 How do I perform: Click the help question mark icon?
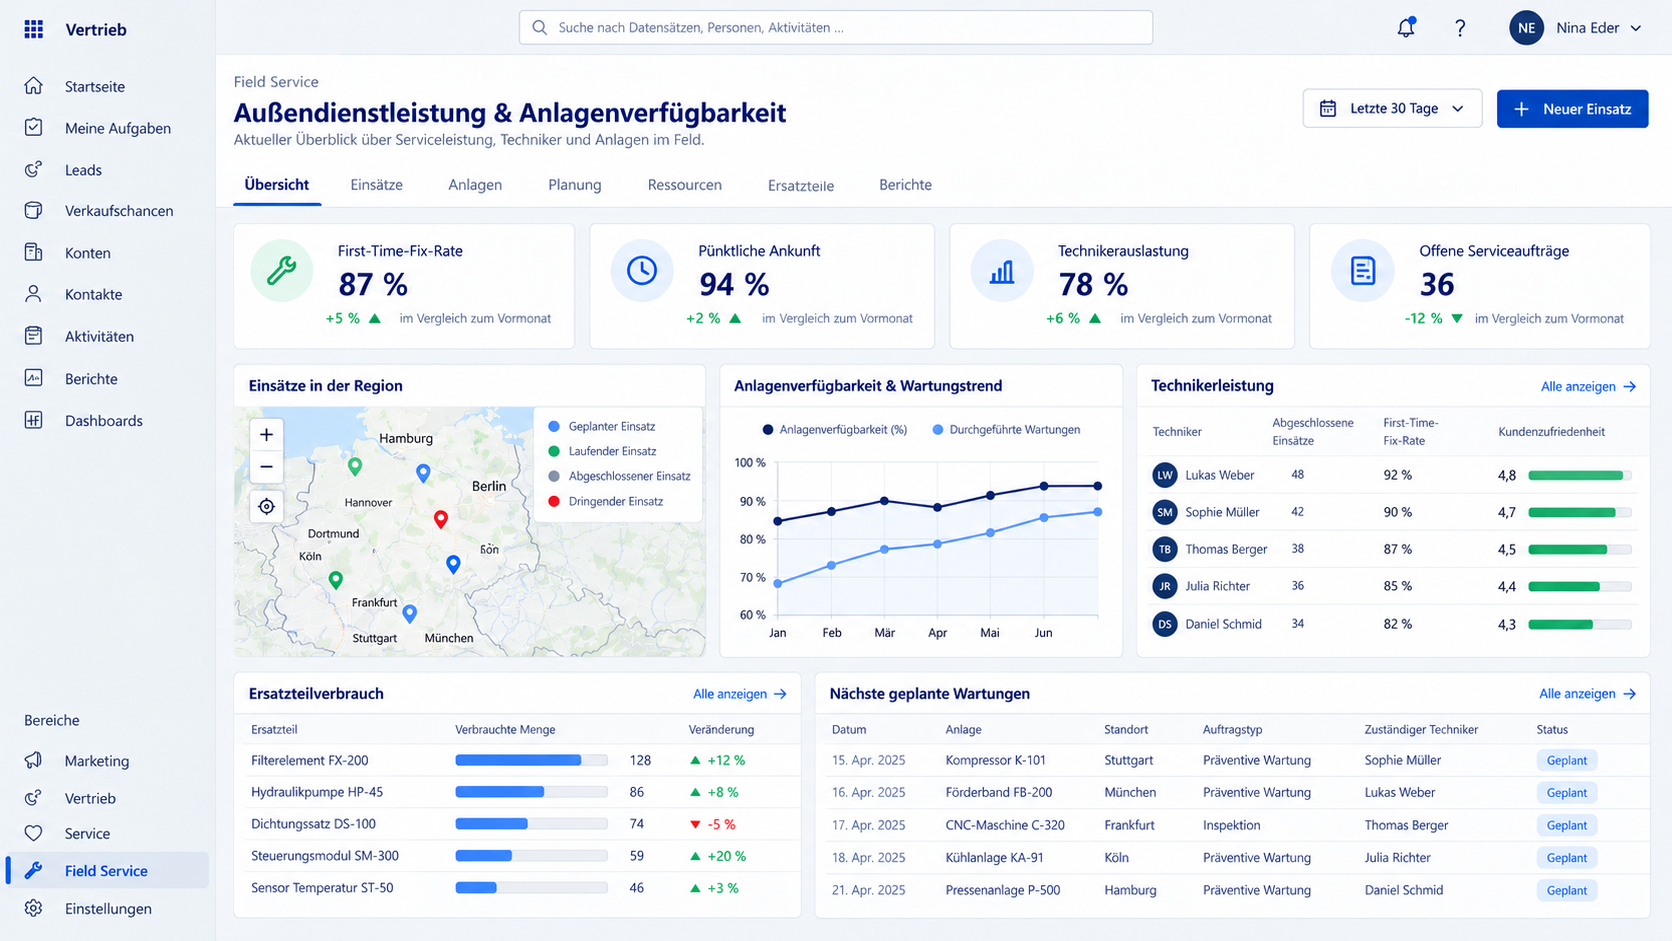point(1460,28)
